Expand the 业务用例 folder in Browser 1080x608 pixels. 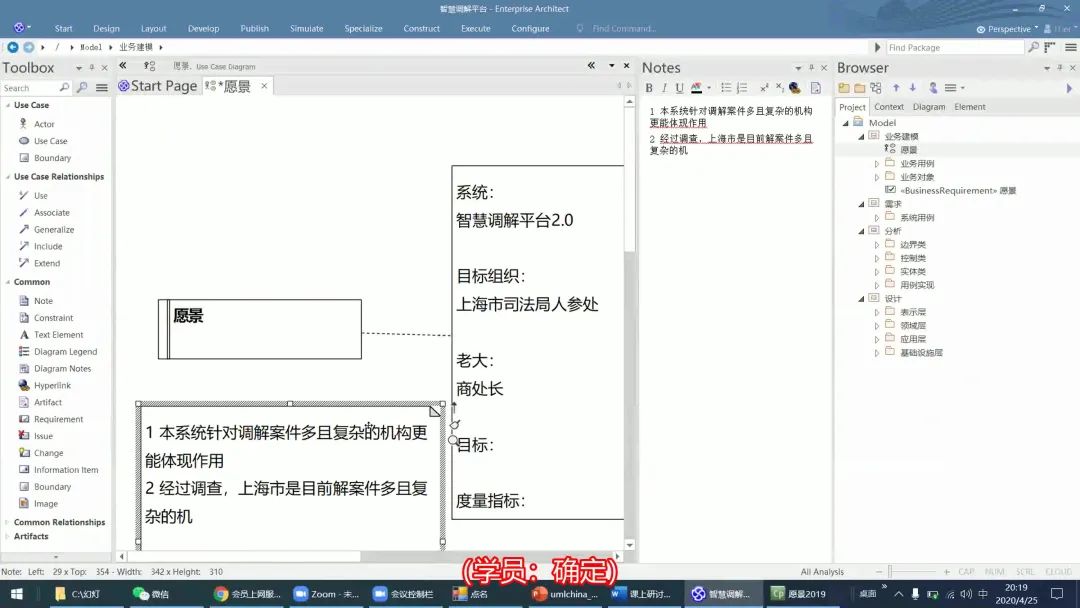(x=877, y=164)
